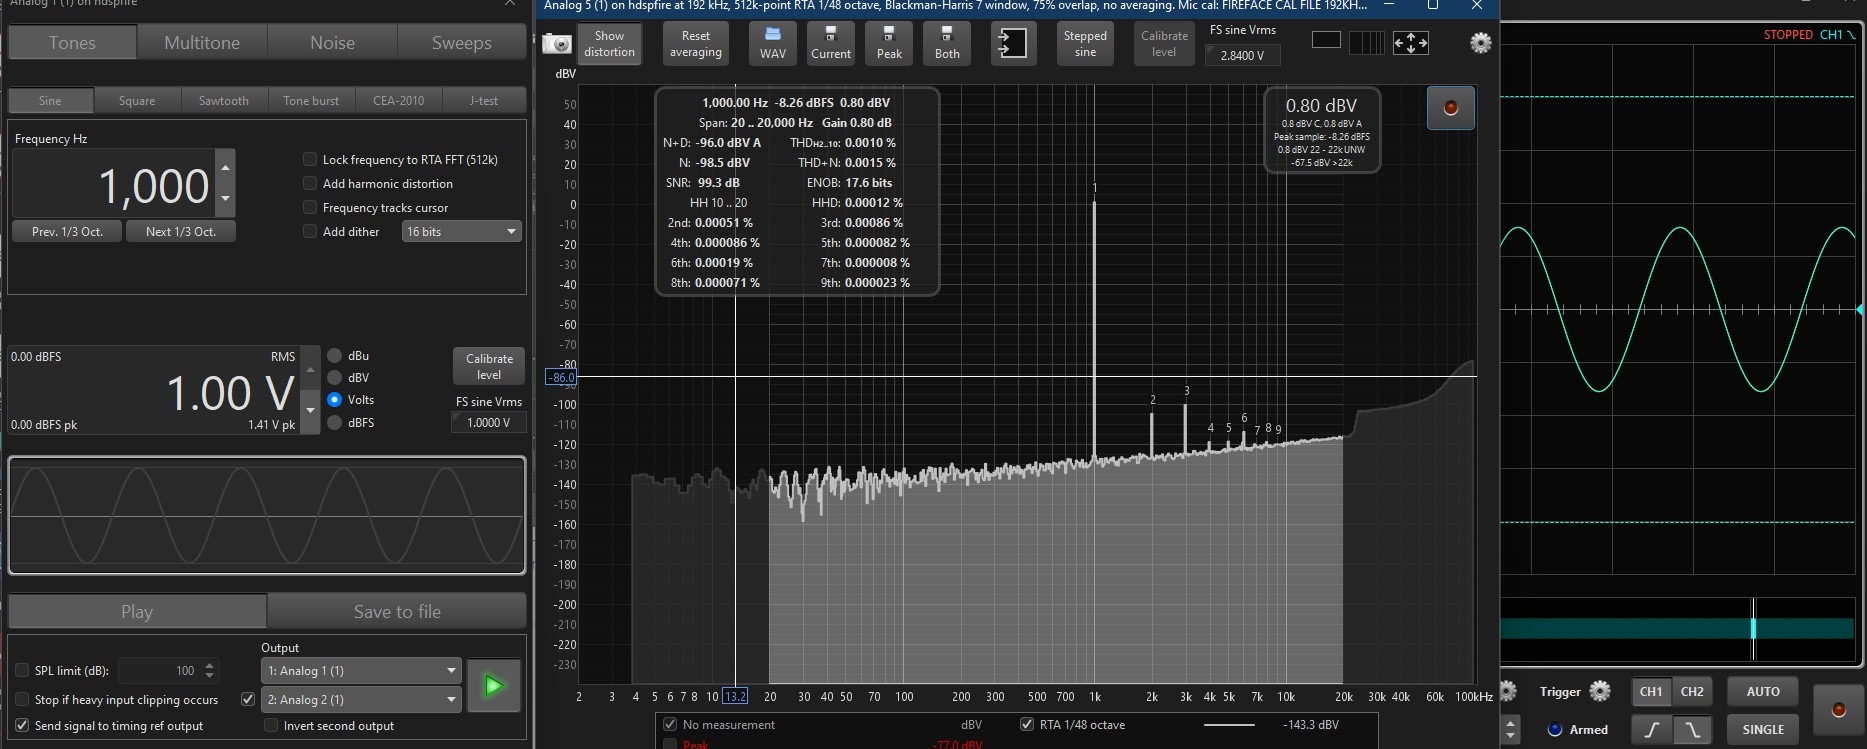
Task: Toggle SPL limit (dB) checkbox
Action: [22, 671]
